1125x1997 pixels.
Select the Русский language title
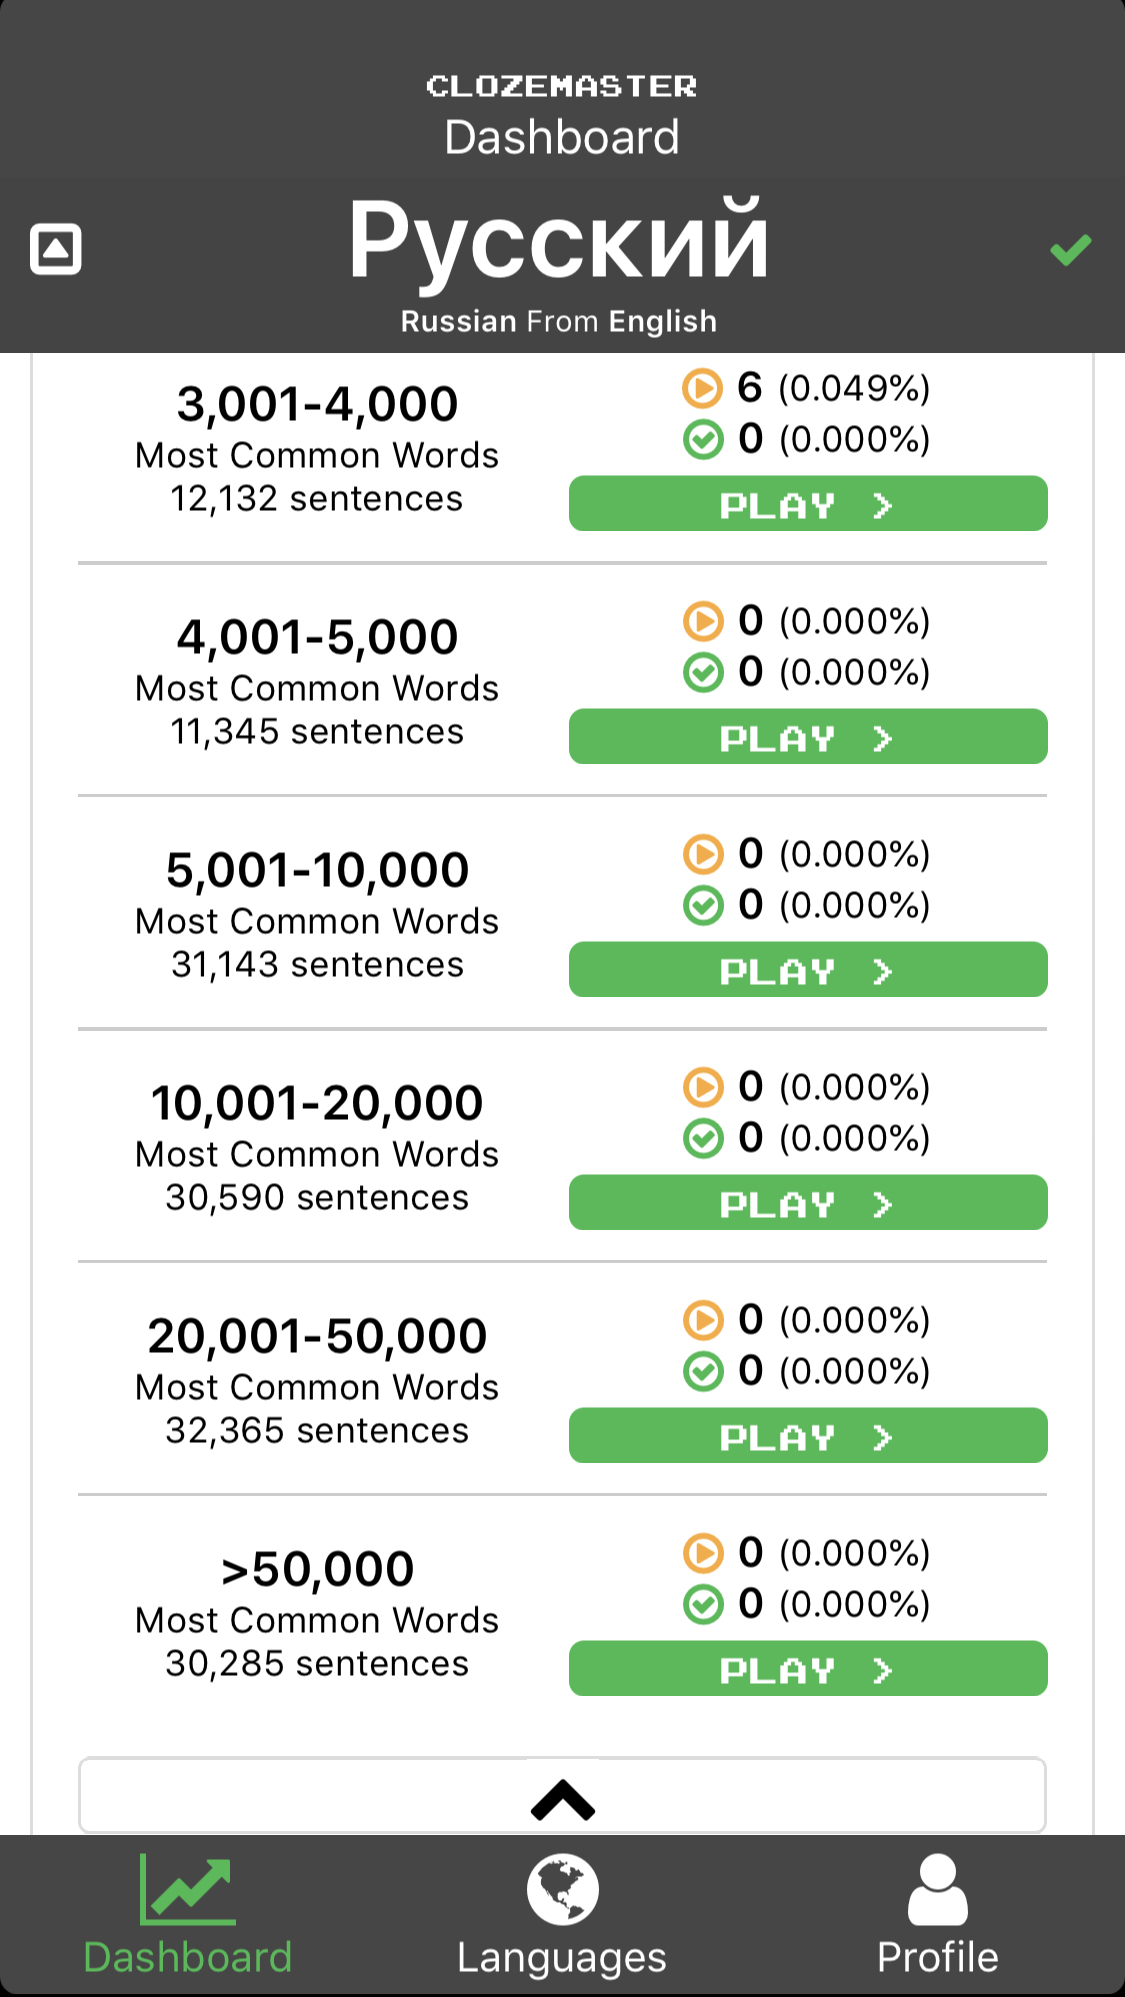tap(559, 242)
